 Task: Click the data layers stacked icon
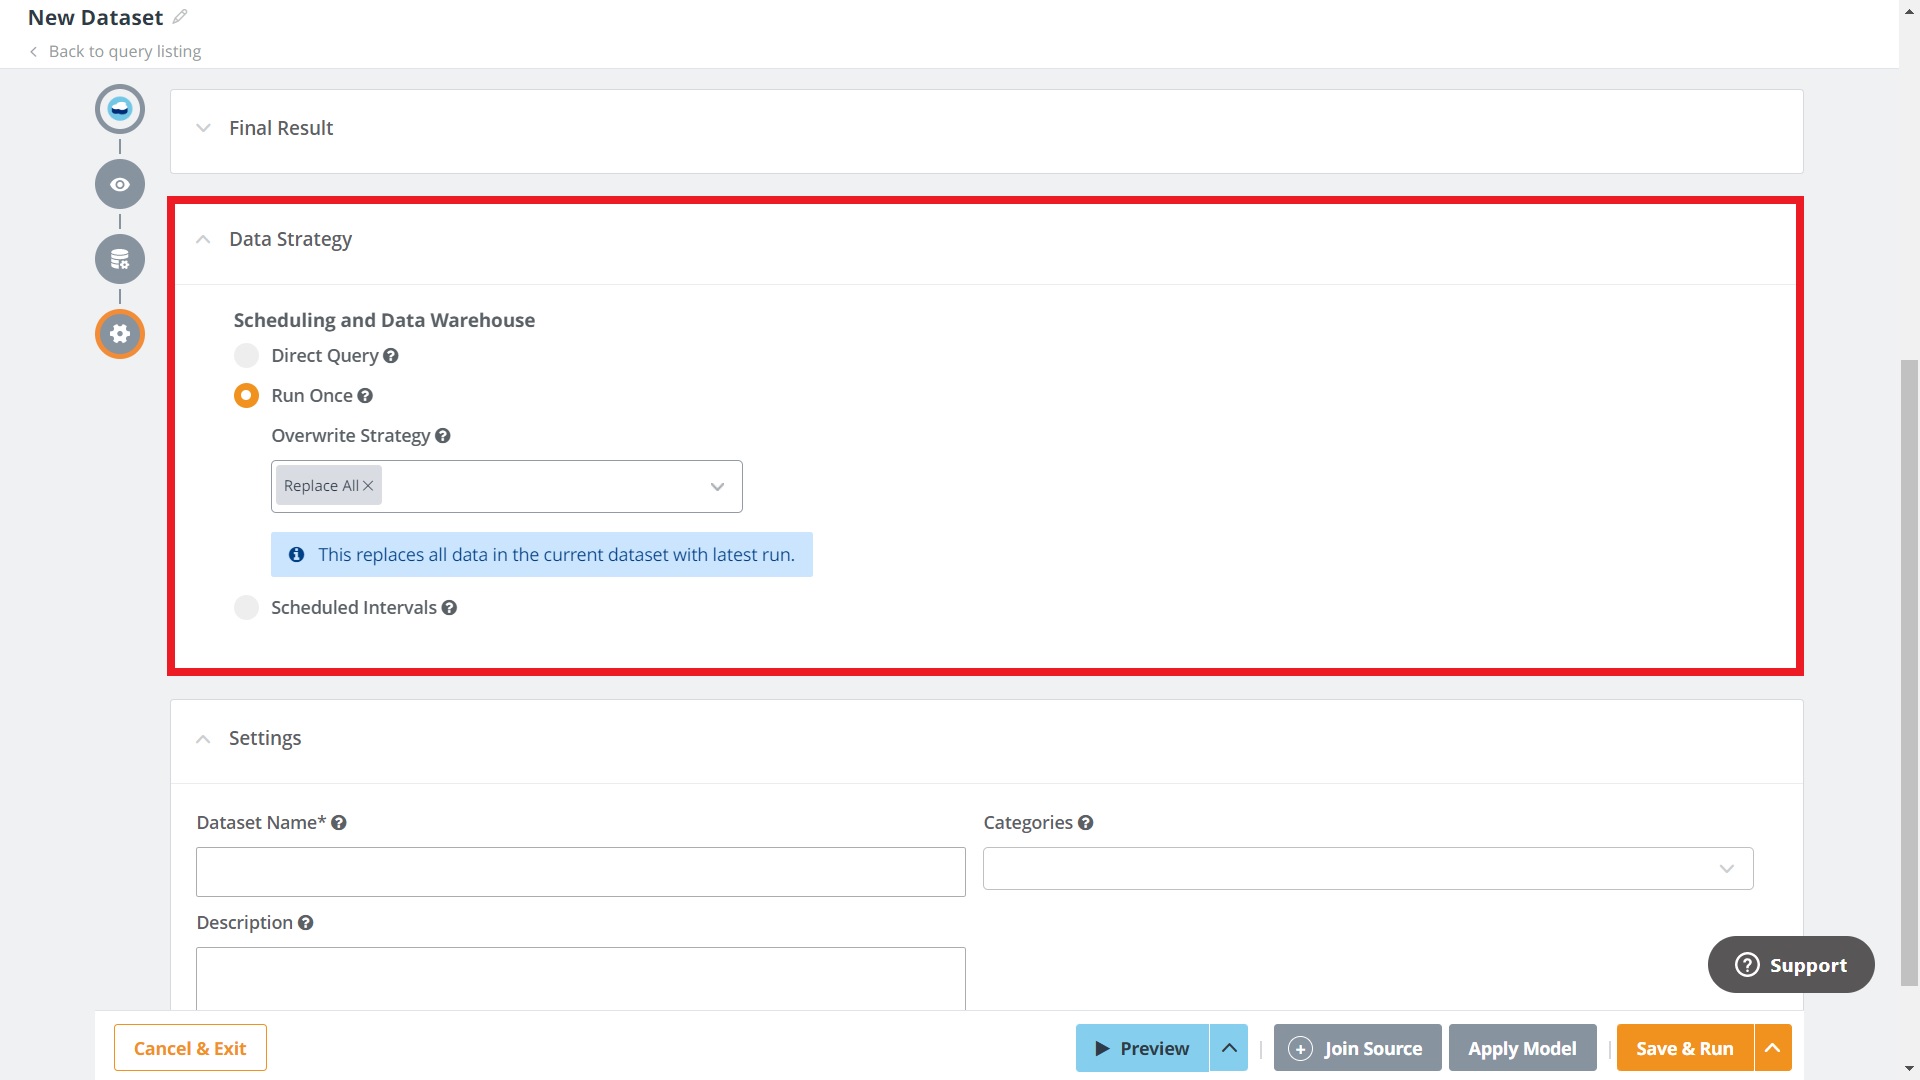(x=119, y=258)
